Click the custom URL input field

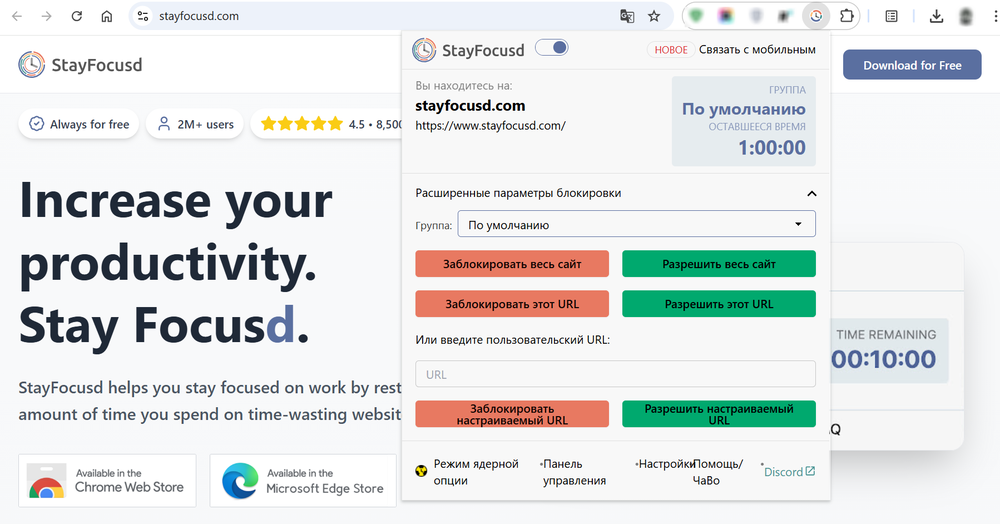tap(615, 374)
